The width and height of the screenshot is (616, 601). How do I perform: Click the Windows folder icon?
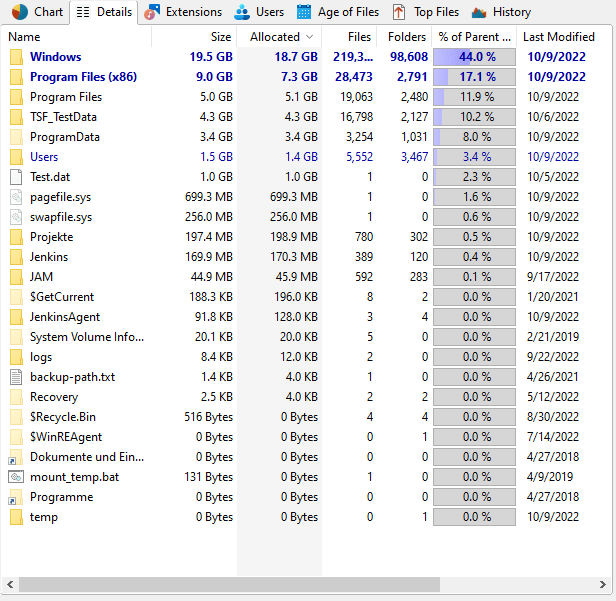pyautogui.click(x=16, y=57)
